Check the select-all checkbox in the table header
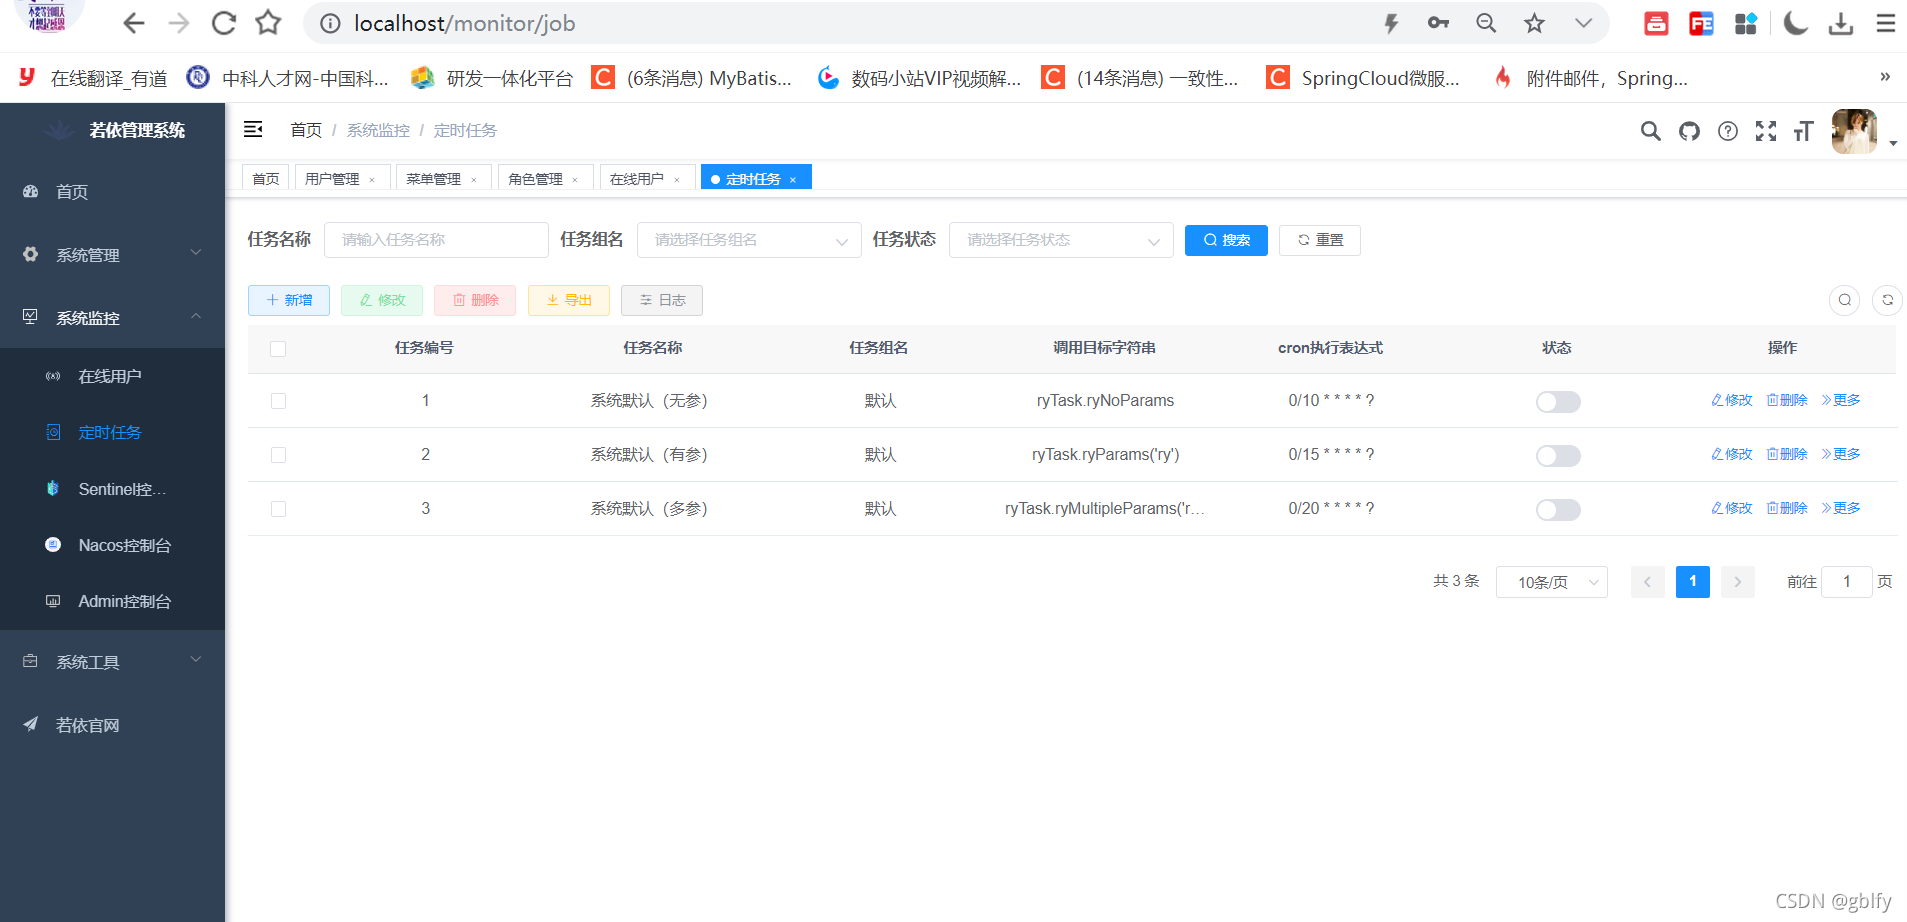This screenshot has height=922, width=1907. [277, 348]
